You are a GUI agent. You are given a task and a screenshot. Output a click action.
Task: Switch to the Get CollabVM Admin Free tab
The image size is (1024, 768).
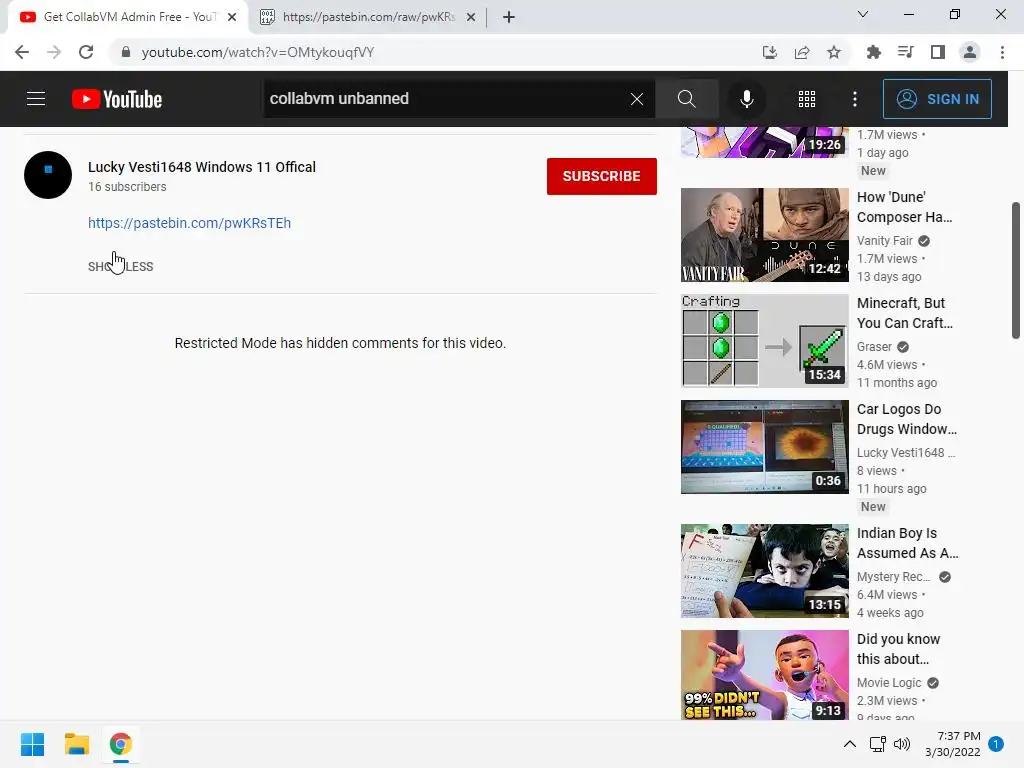coord(129,17)
